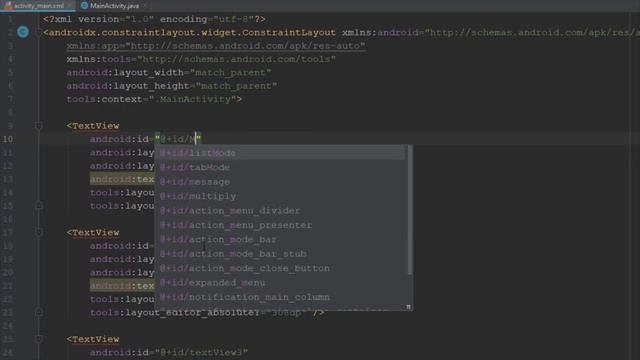The height and width of the screenshot is (360, 640).
Task: Place cursor in the android:id value on line 10
Action: click(x=178, y=139)
